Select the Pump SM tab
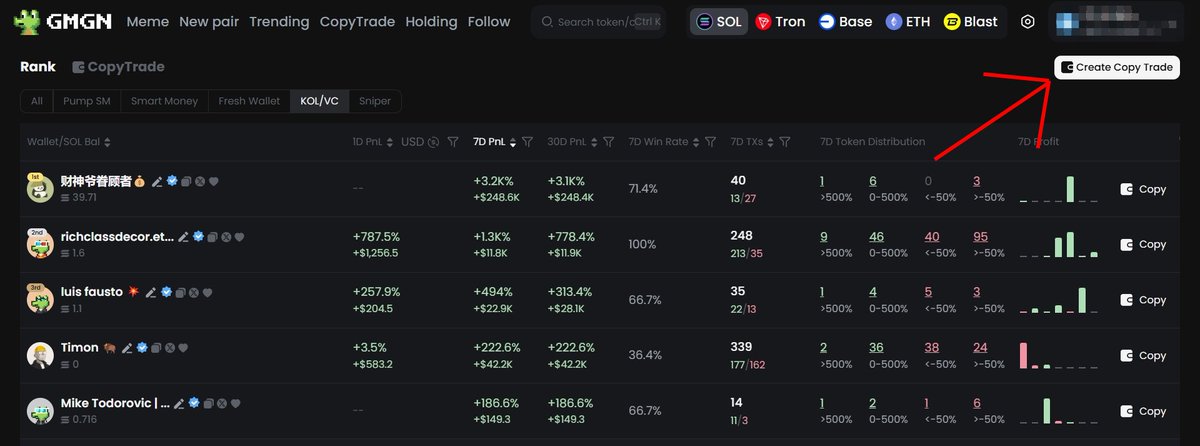Image resolution: width=1200 pixels, height=446 pixels. point(87,100)
